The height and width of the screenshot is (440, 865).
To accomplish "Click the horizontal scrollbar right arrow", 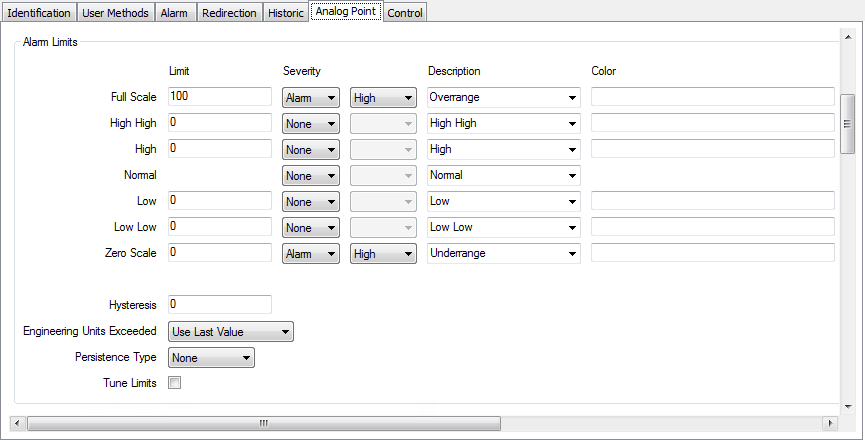I will (x=829, y=423).
